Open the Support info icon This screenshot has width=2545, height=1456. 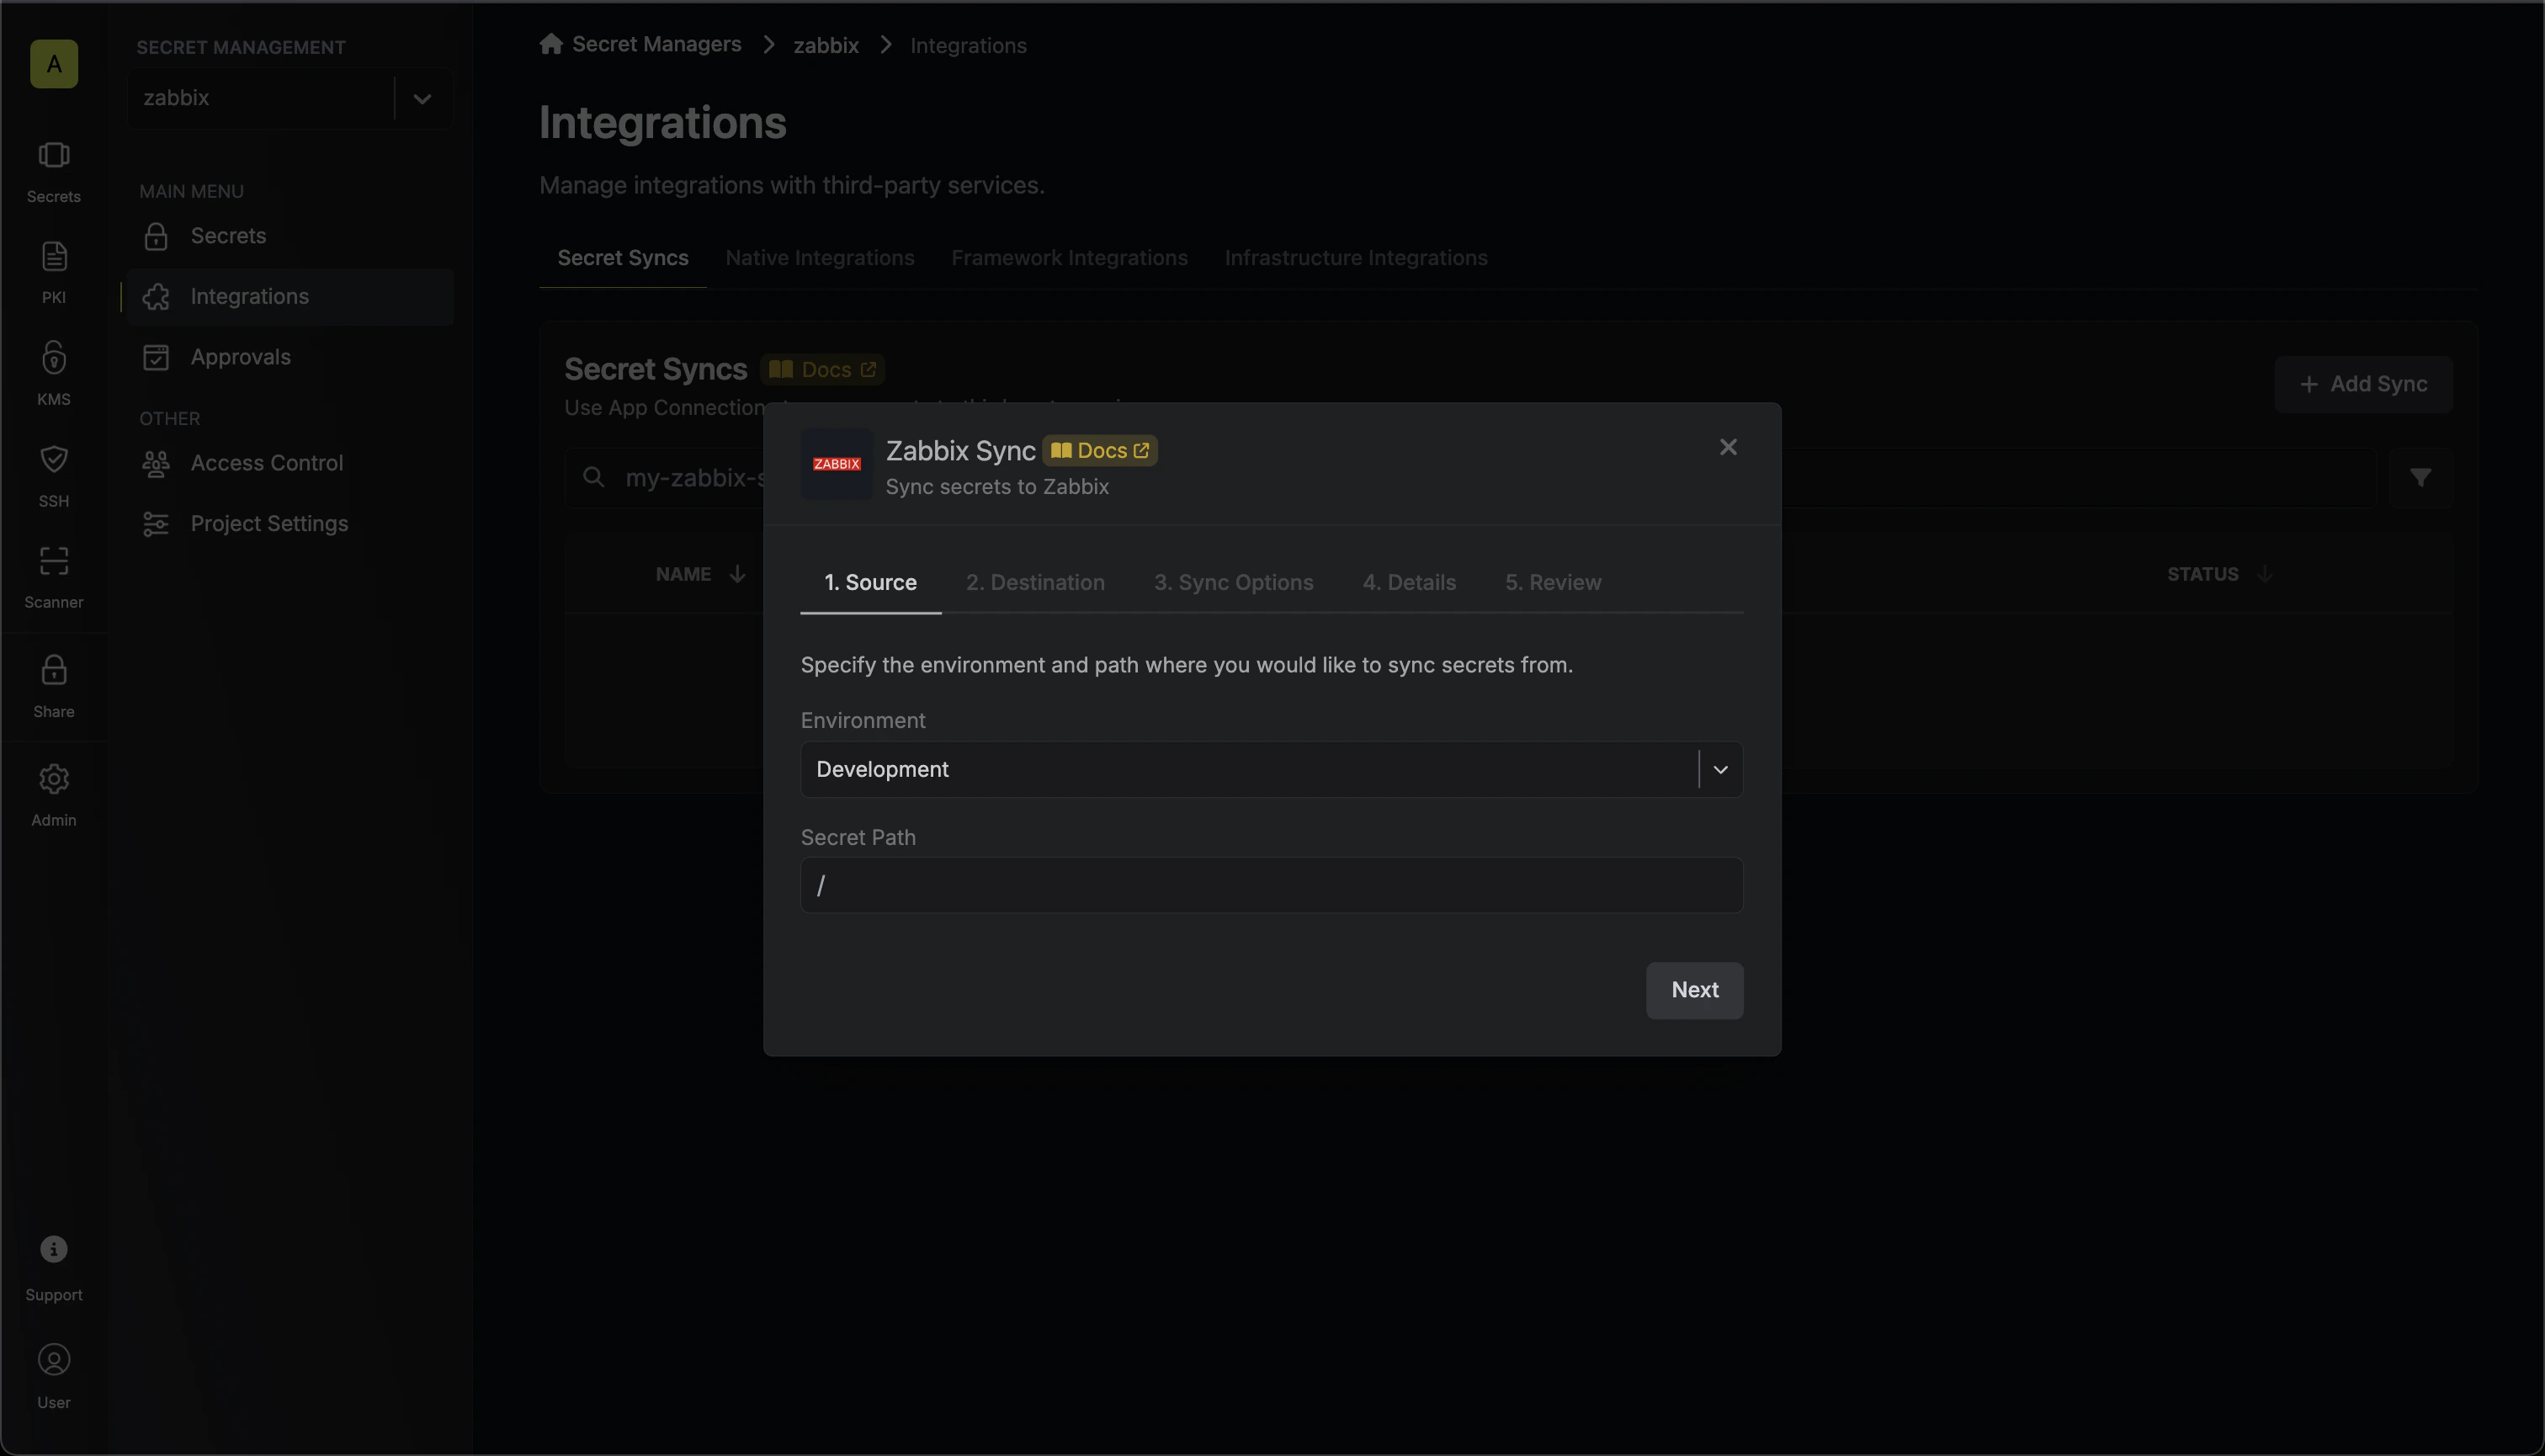54,1249
